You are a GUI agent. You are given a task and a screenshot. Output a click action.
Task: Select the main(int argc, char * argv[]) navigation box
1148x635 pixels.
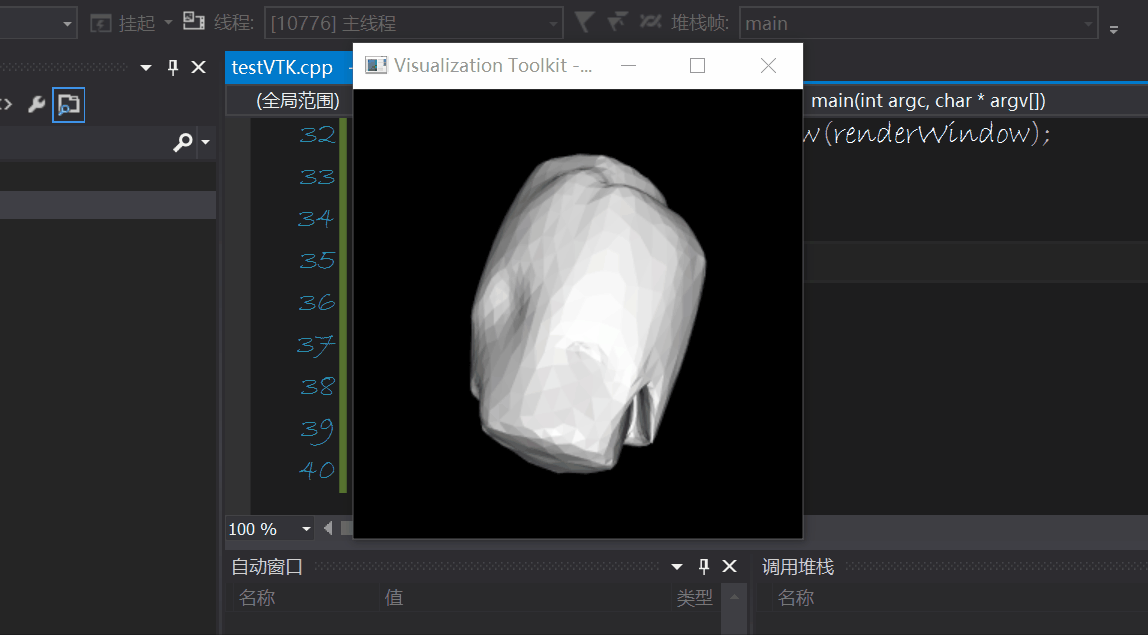tap(927, 101)
